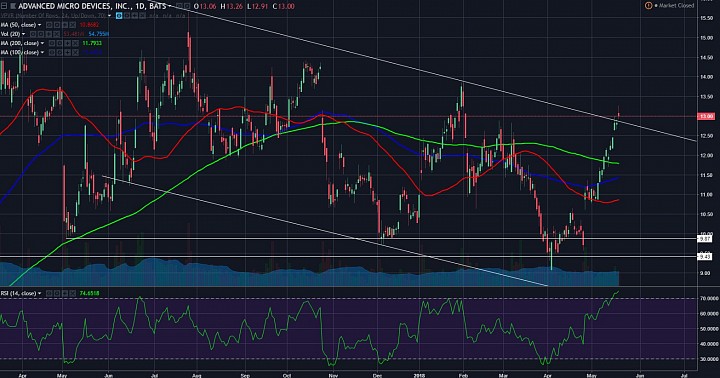This screenshot has height=378, width=720.
Task: Remove the MA (50, close) indicator with X icon
Action: (x=73, y=25)
